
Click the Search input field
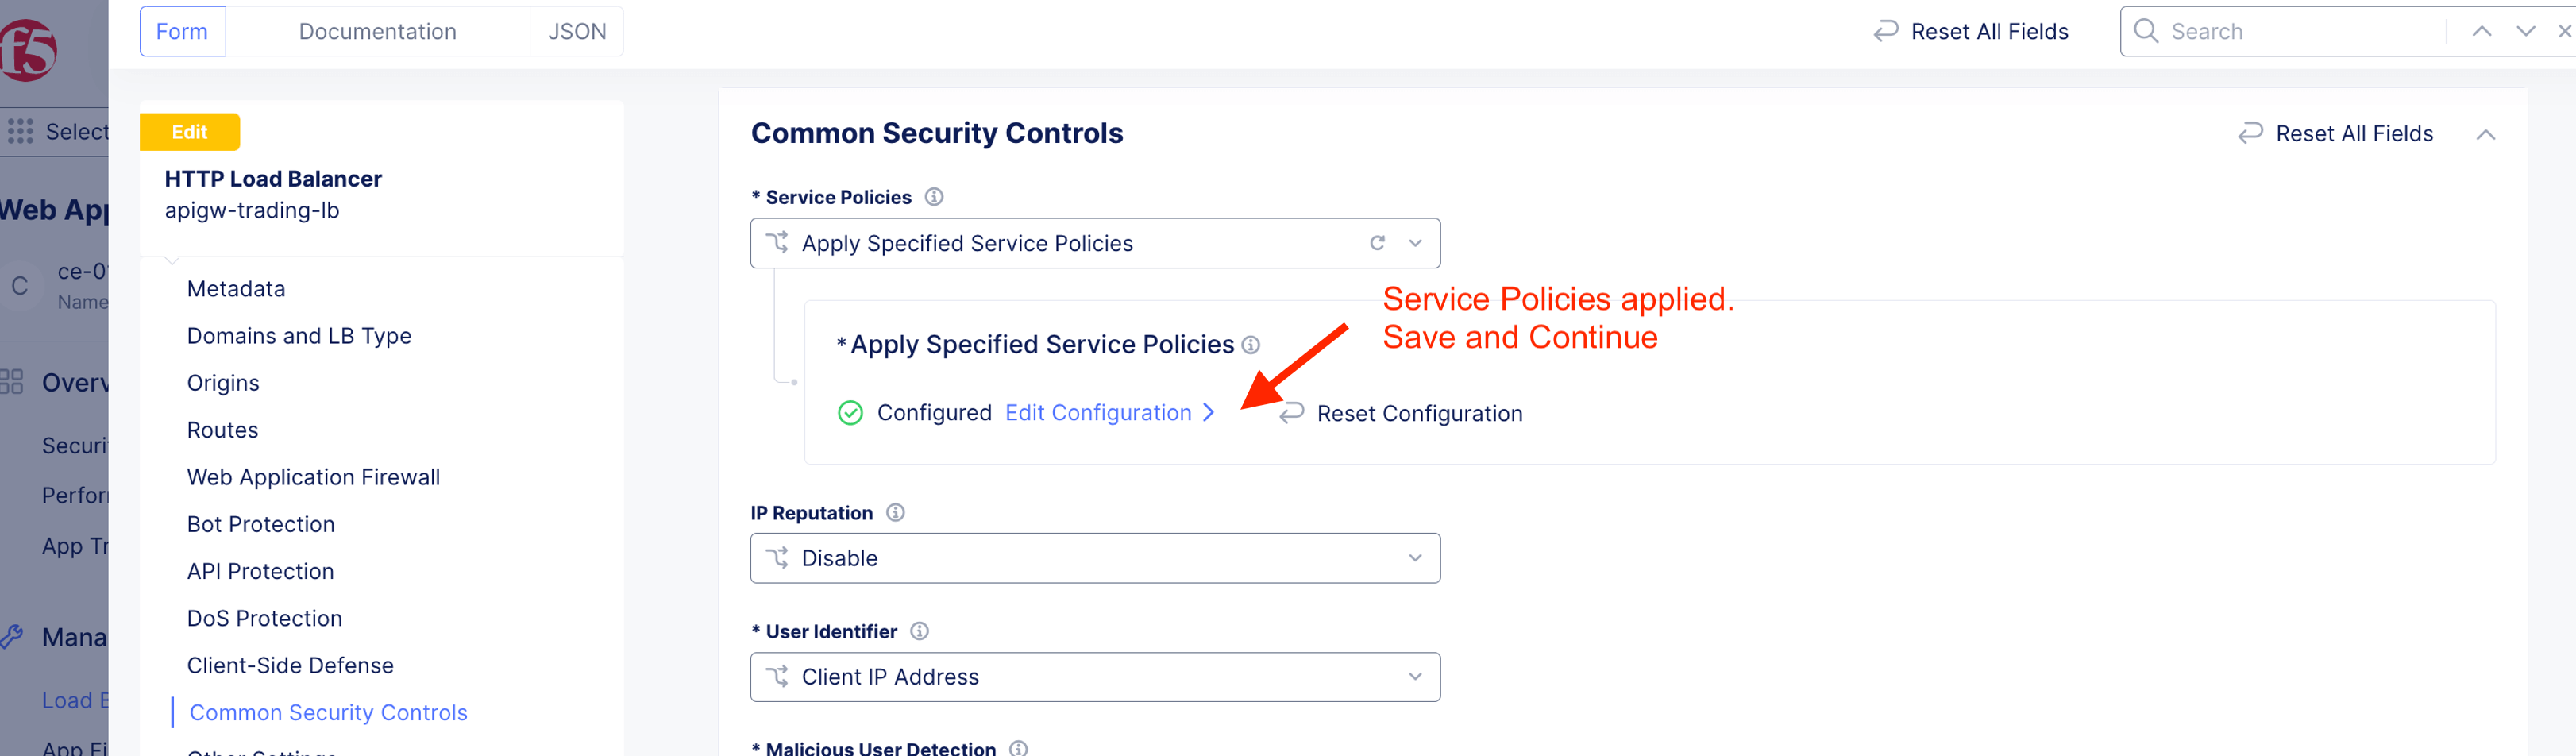point(2300,31)
